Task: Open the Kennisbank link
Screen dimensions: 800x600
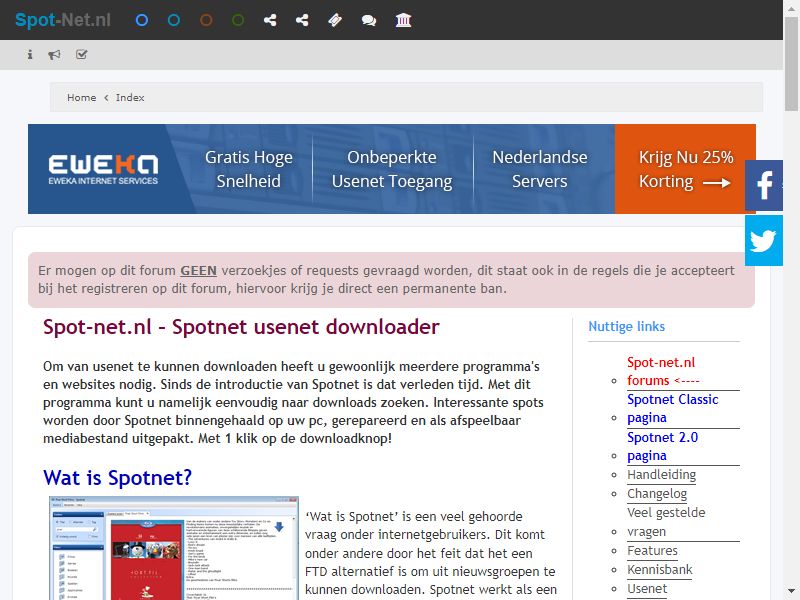Action: point(660,570)
